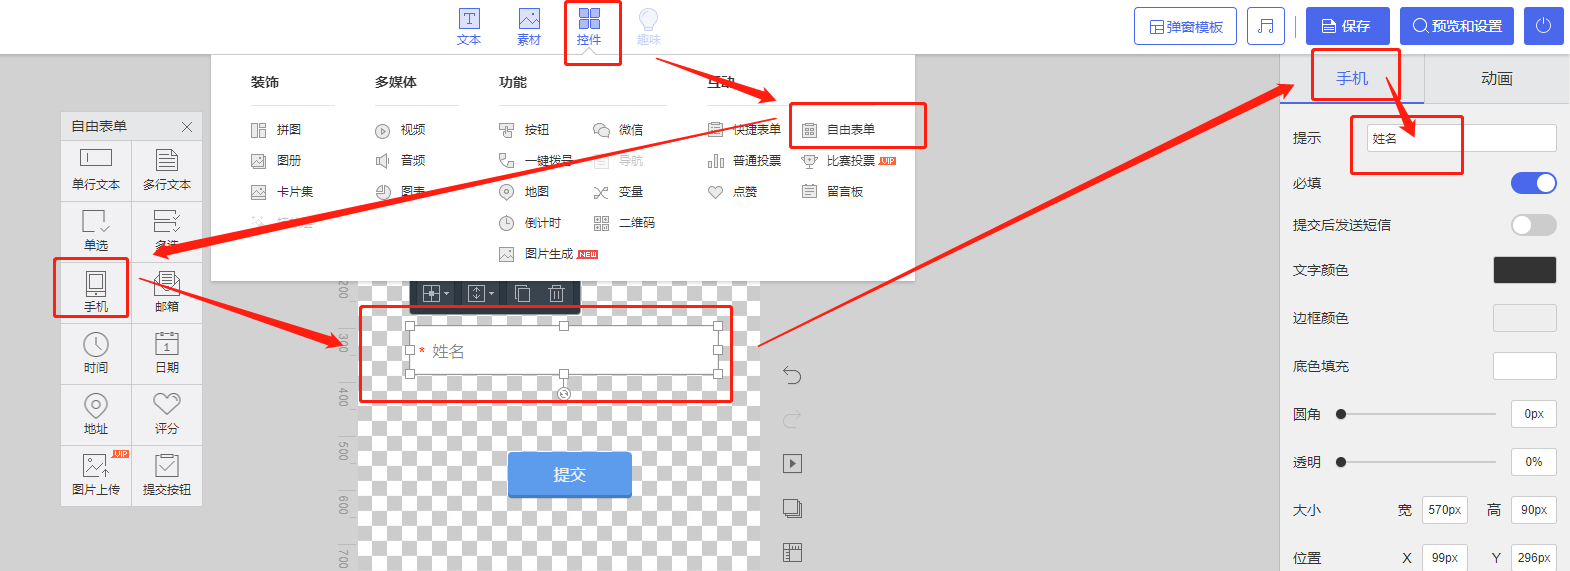Open the 素材 materials tool

coord(529,27)
